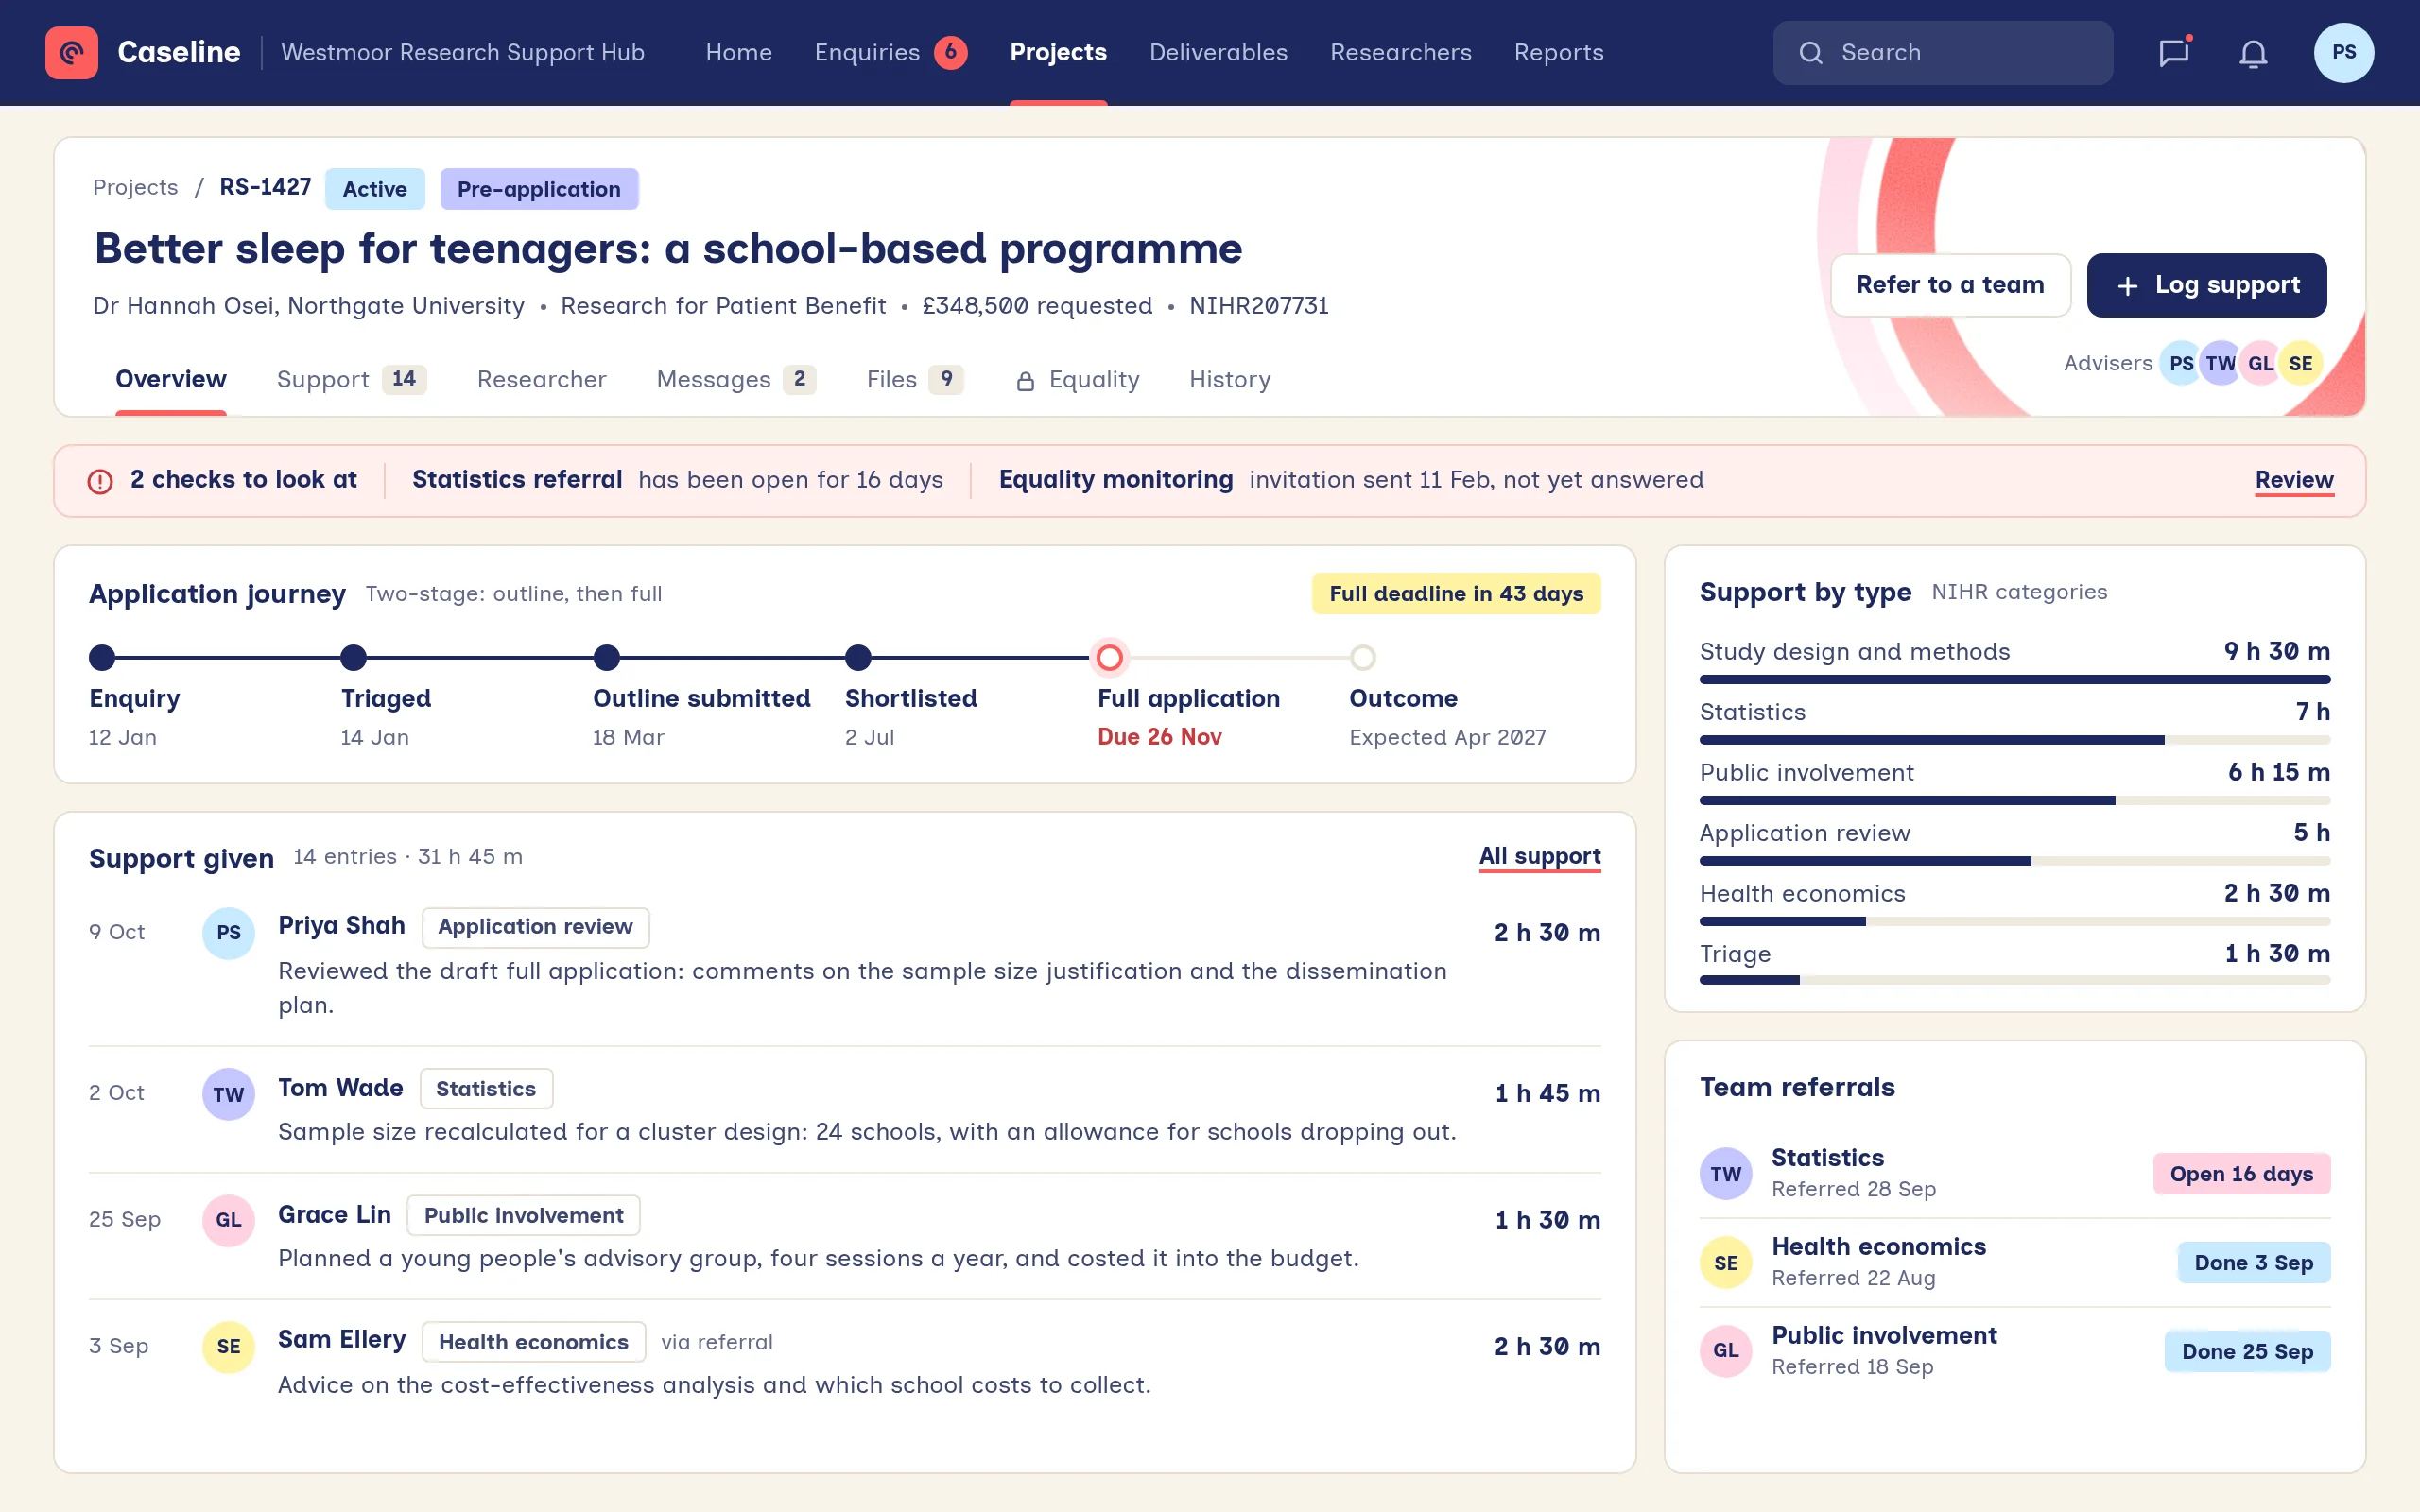
Task: Click the Statistics hours progress bar
Action: tap(2014, 740)
